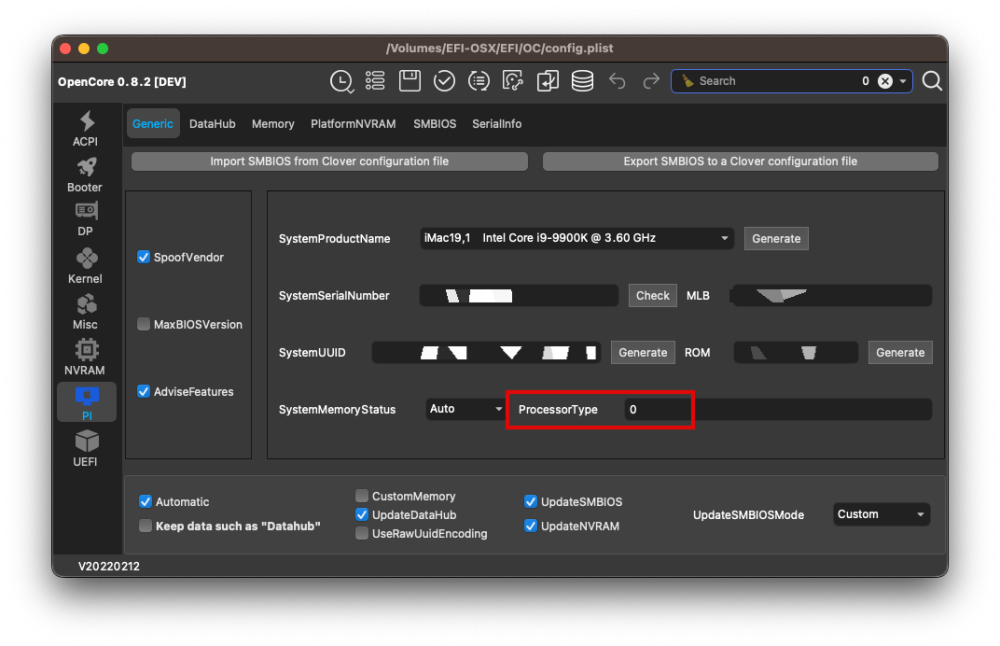1000x646 pixels.
Task: Click the V20220212 version label
Action: (x=109, y=566)
